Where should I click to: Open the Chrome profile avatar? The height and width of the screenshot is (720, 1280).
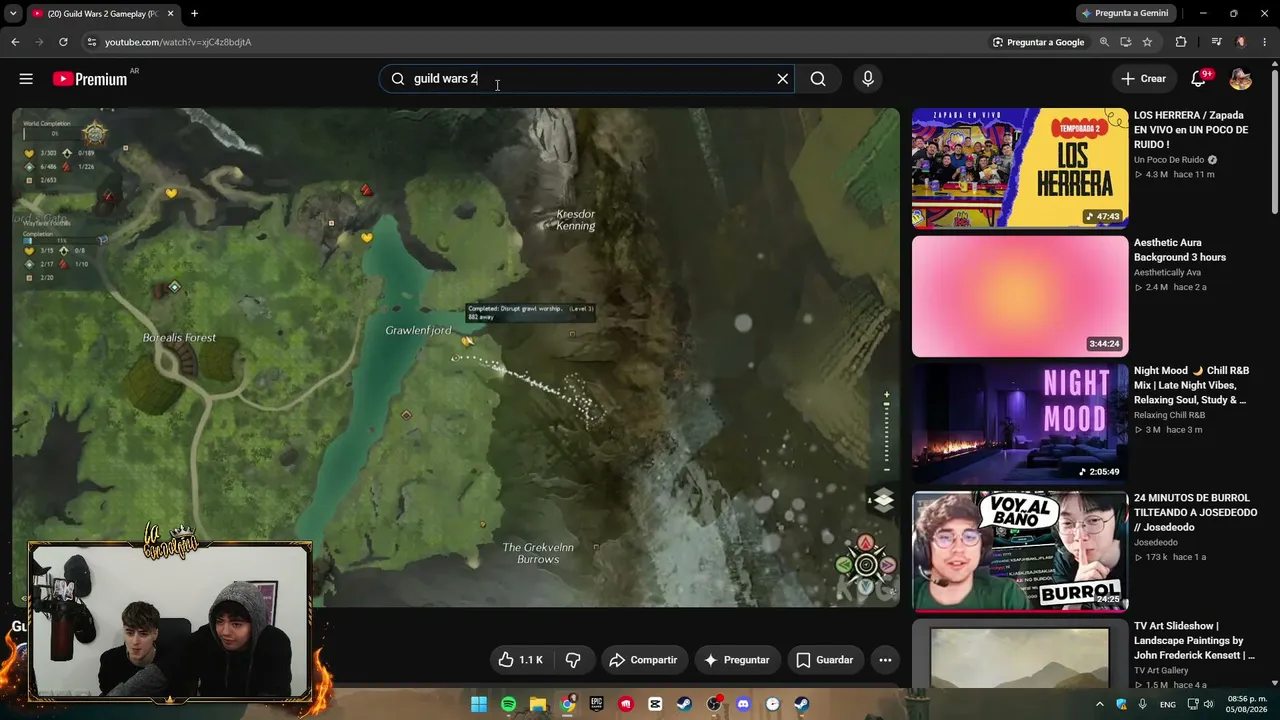point(1241,42)
